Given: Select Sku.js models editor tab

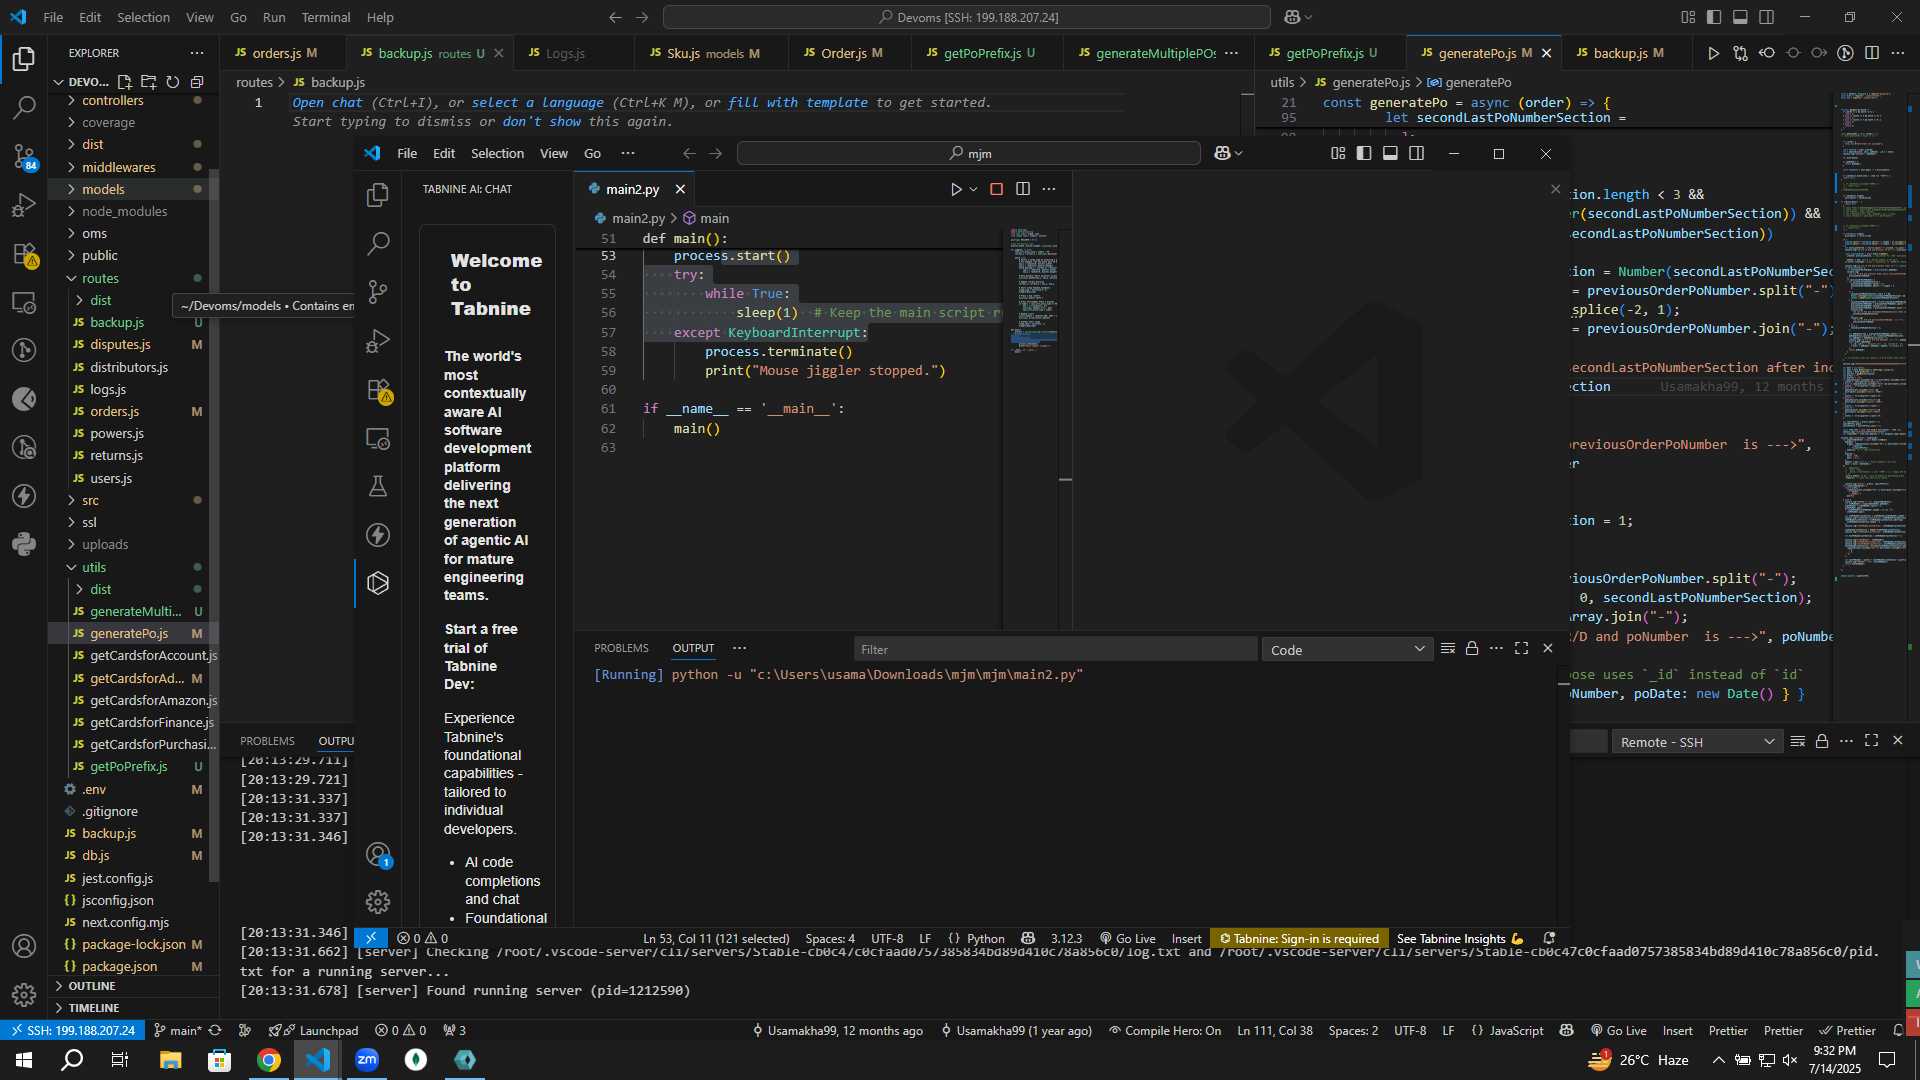Looking at the screenshot, I should (704, 53).
